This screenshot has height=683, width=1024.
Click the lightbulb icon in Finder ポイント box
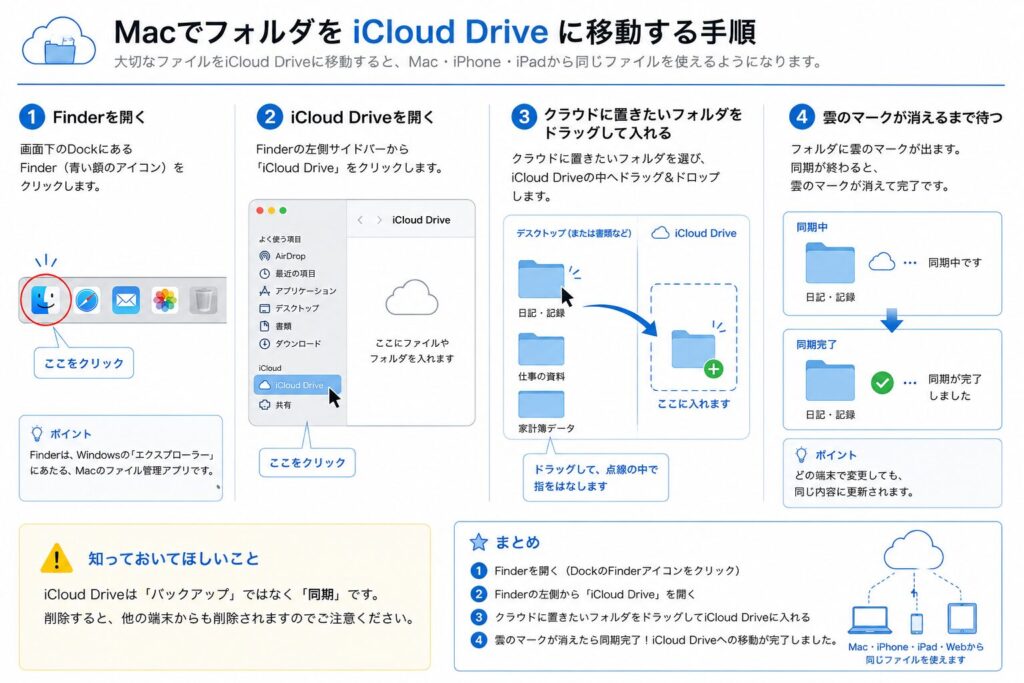pos(37,434)
